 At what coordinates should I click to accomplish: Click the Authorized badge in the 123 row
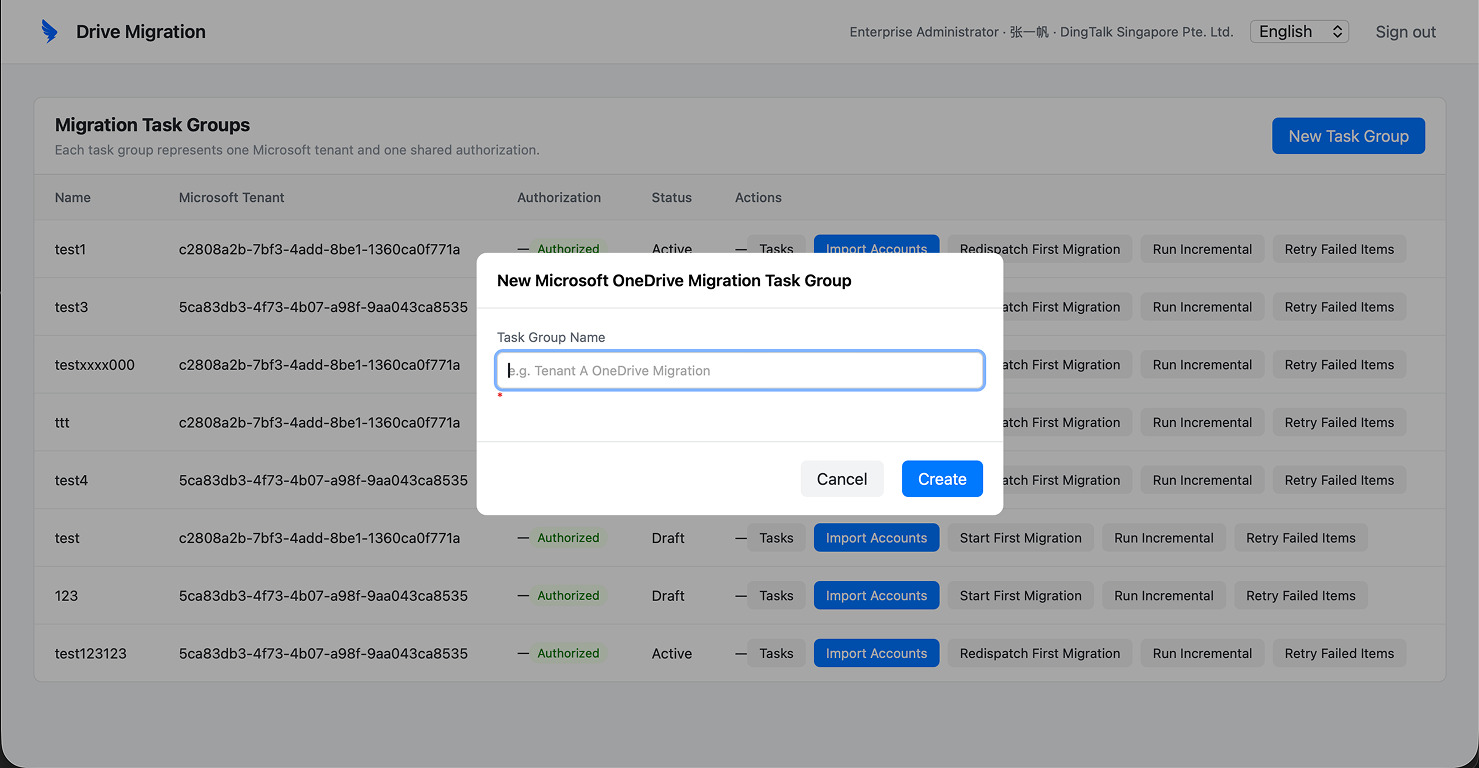568,596
